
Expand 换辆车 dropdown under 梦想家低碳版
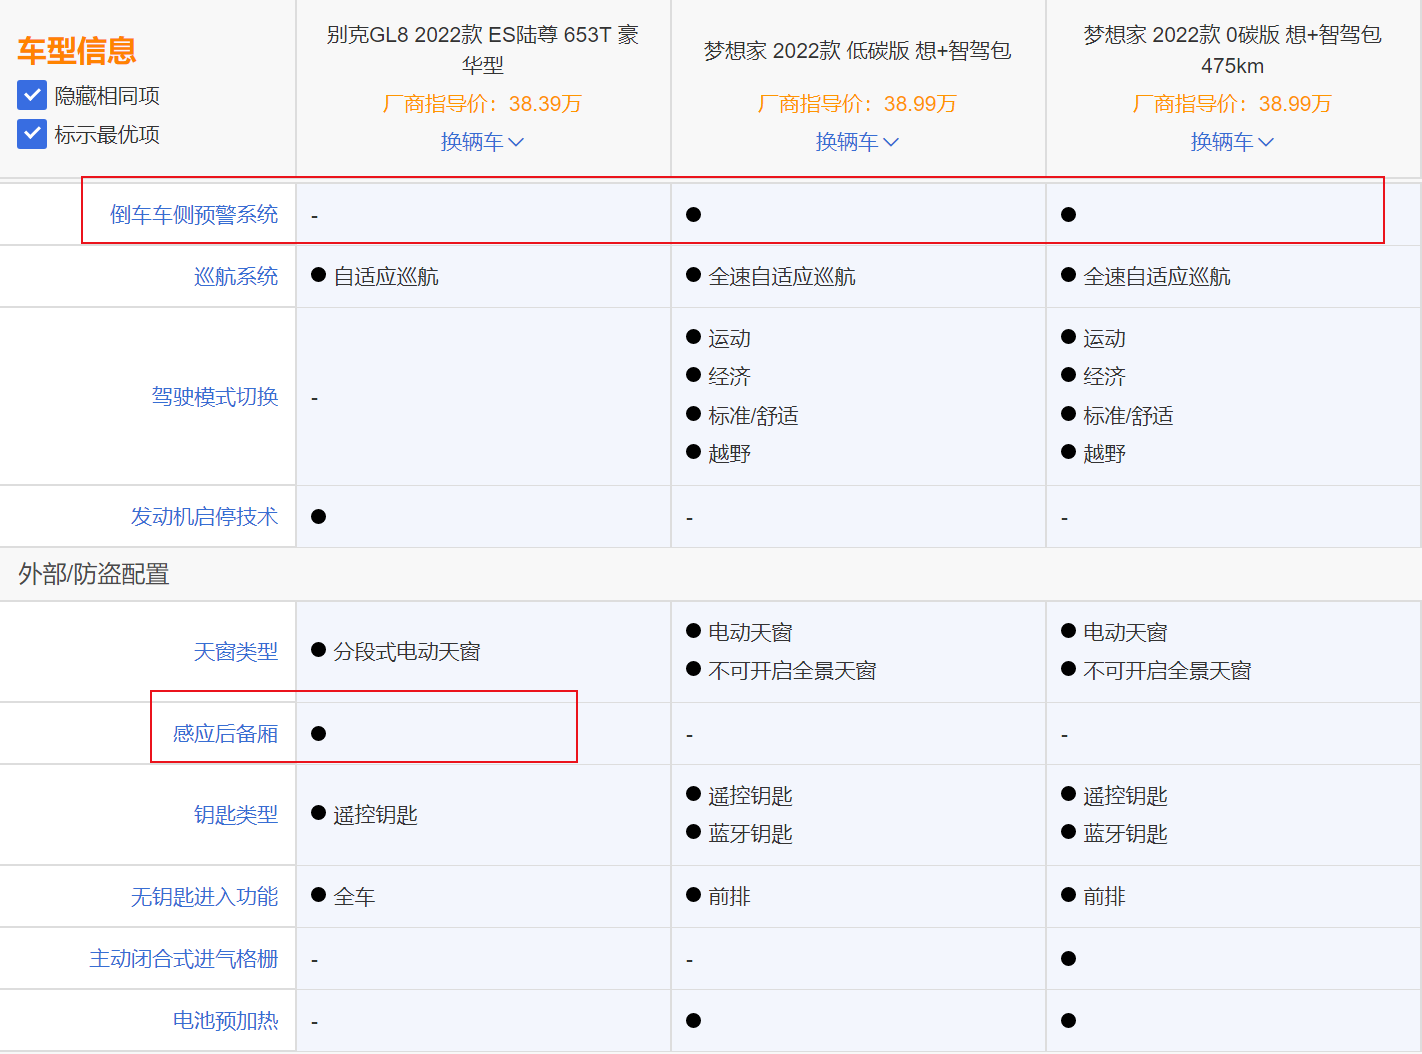[858, 141]
